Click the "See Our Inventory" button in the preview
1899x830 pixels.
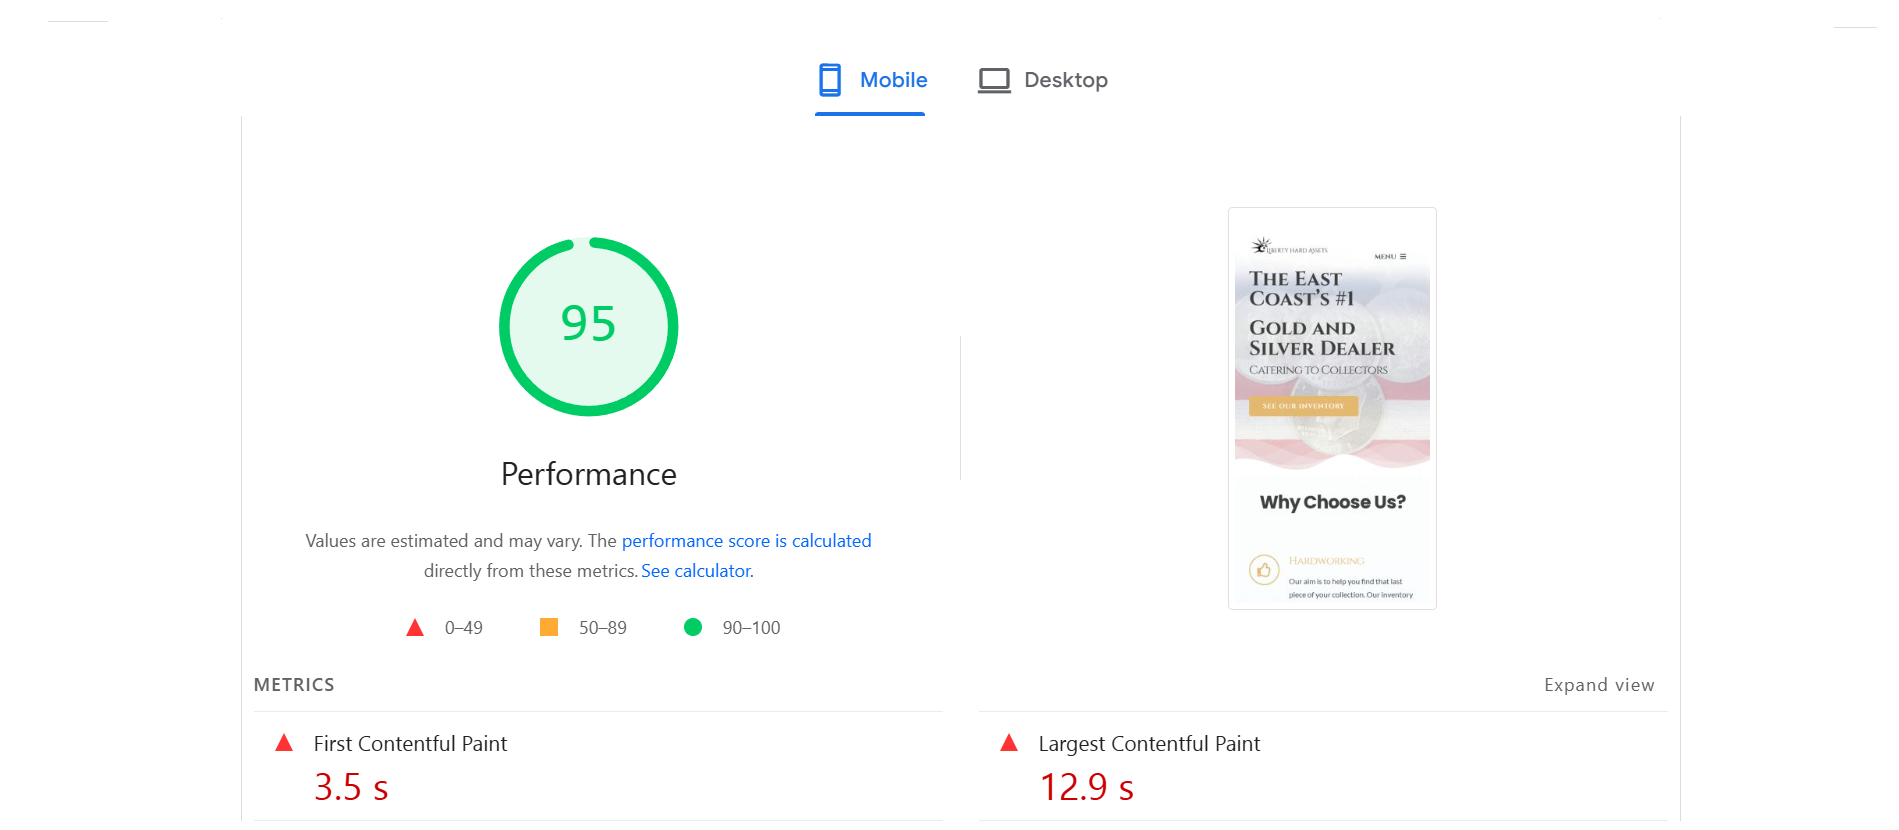point(1303,406)
